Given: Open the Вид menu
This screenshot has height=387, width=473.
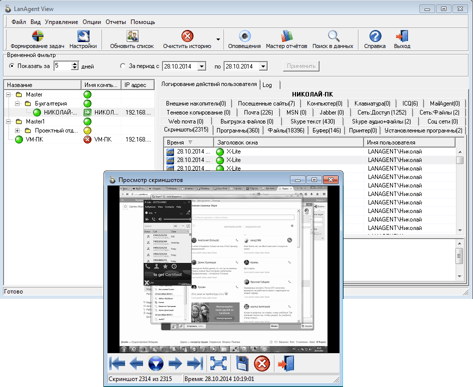Looking at the screenshot, I should [35, 22].
